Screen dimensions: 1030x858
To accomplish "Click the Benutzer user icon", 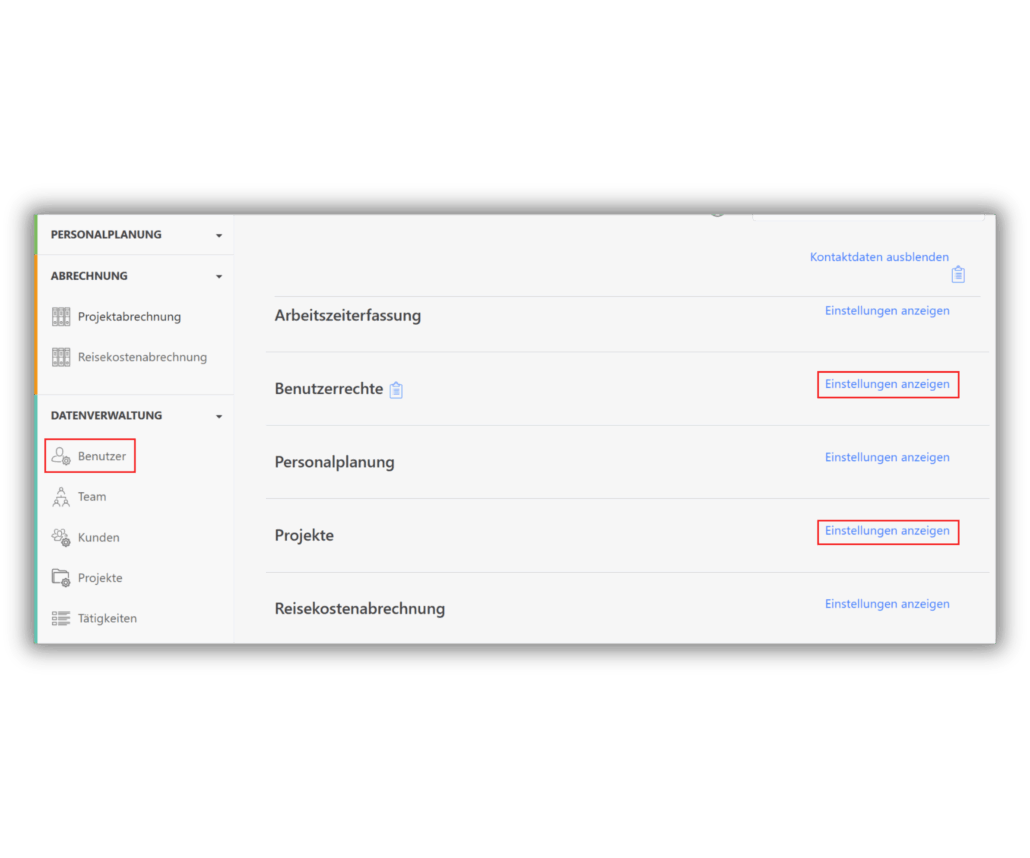I will click(61, 457).
